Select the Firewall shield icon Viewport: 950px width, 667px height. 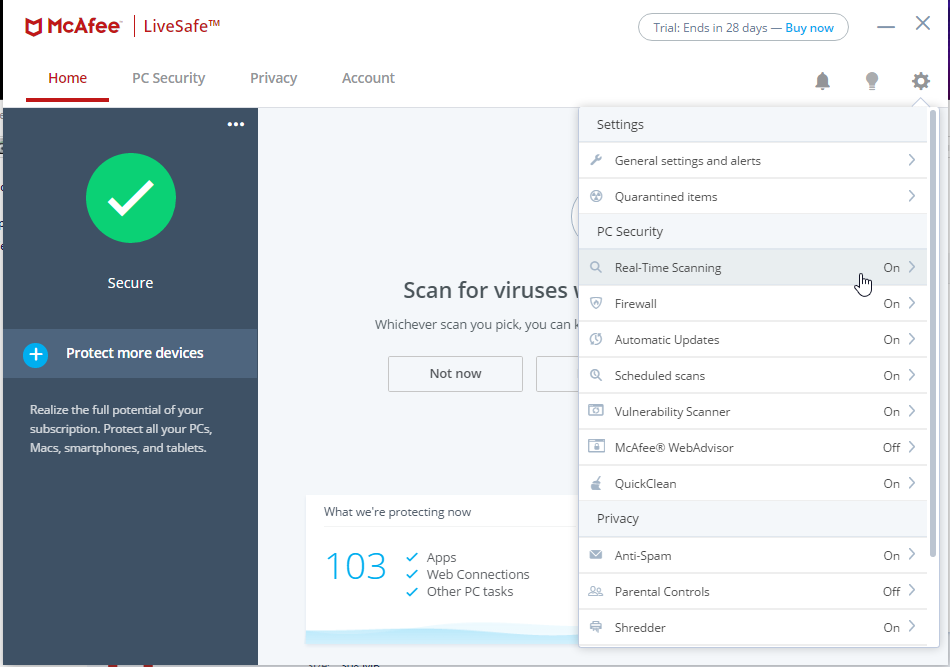(x=595, y=303)
